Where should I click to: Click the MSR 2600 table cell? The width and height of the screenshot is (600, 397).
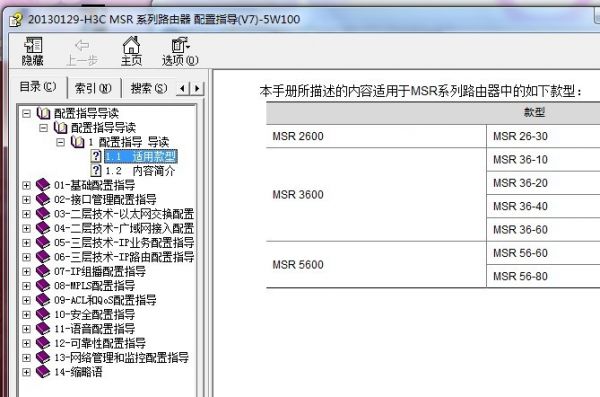tap(376, 136)
